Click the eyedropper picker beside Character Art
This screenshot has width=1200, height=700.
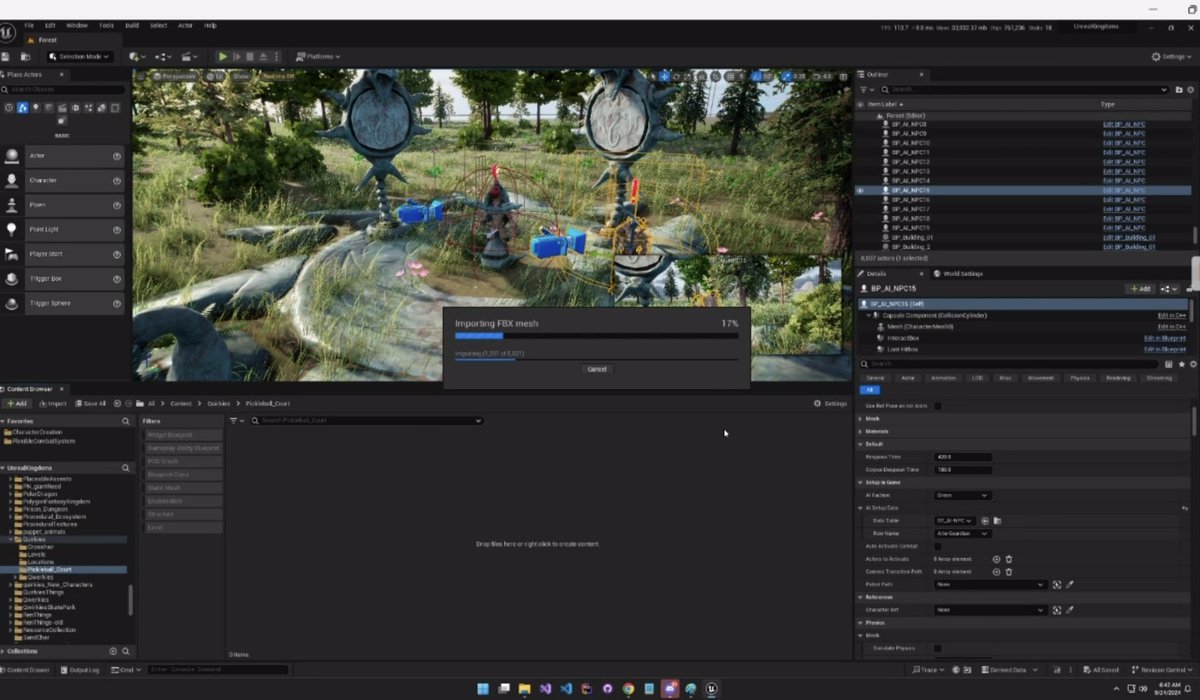[1069, 610]
